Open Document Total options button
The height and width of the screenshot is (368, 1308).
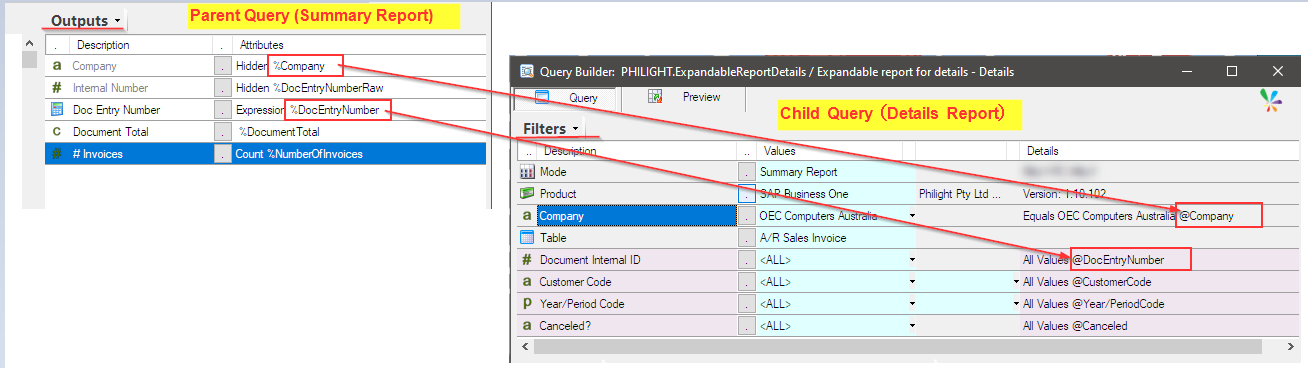[222, 132]
